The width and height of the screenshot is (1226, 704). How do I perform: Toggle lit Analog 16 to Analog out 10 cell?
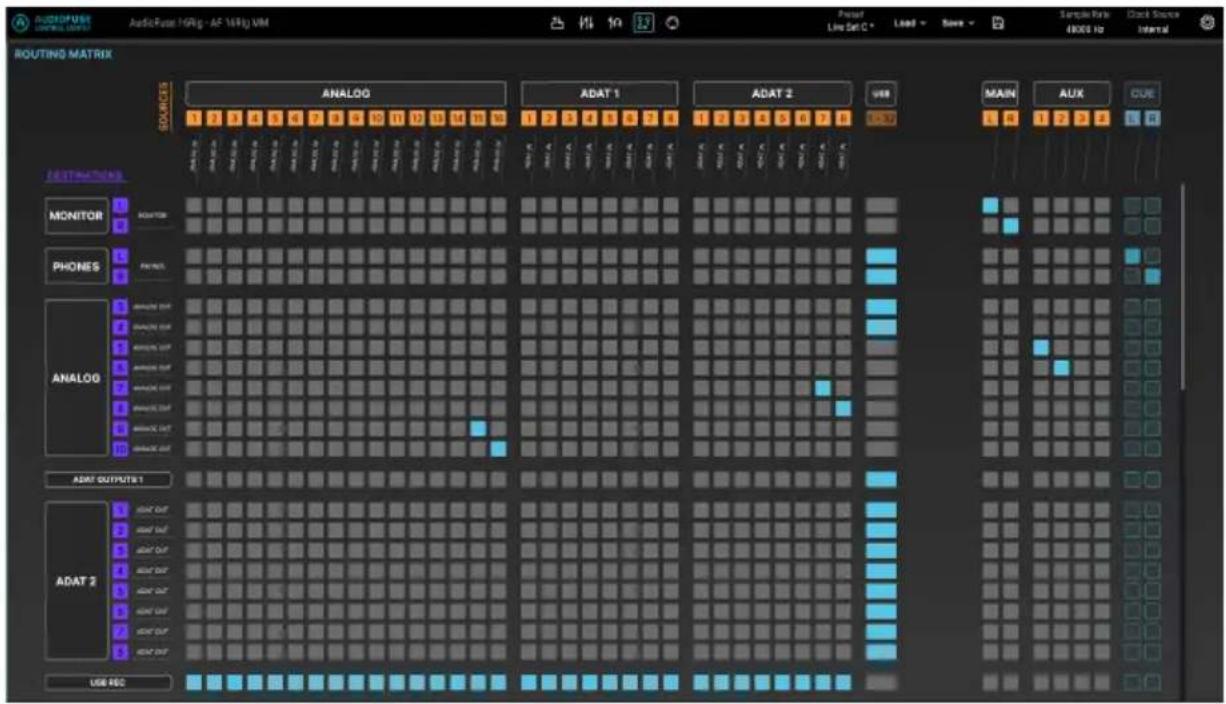pyautogui.click(x=498, y=448)
